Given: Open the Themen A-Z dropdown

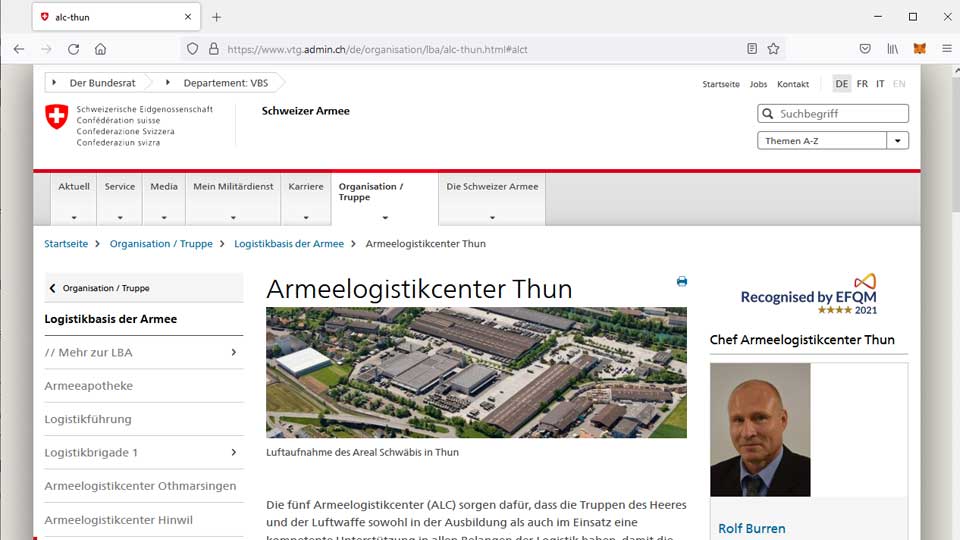Looking at the screenshot, I should pos(833,141).
